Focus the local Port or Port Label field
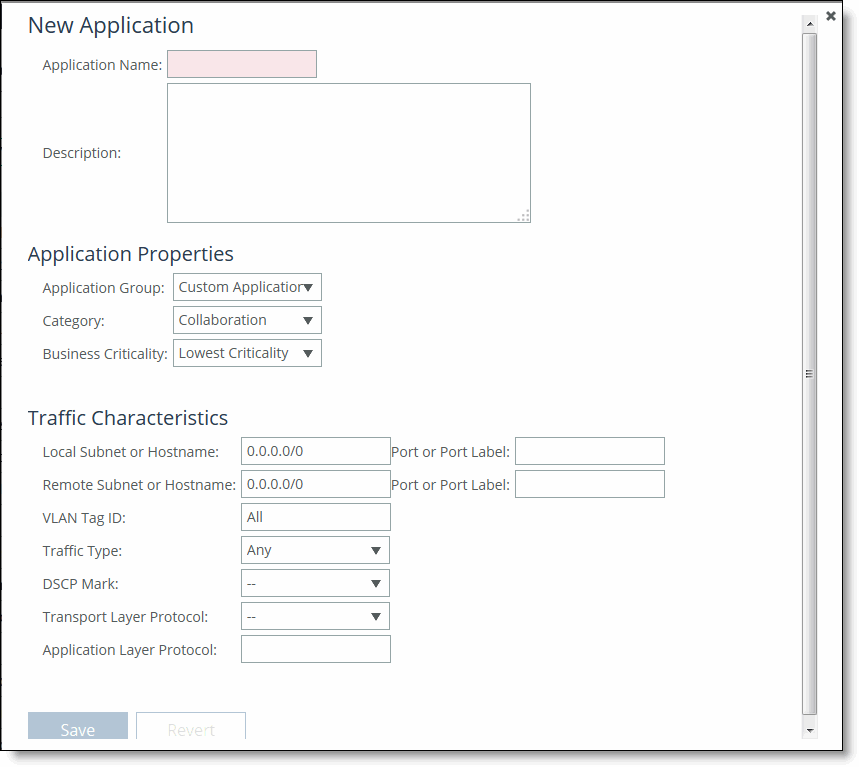 coord(589,452)
